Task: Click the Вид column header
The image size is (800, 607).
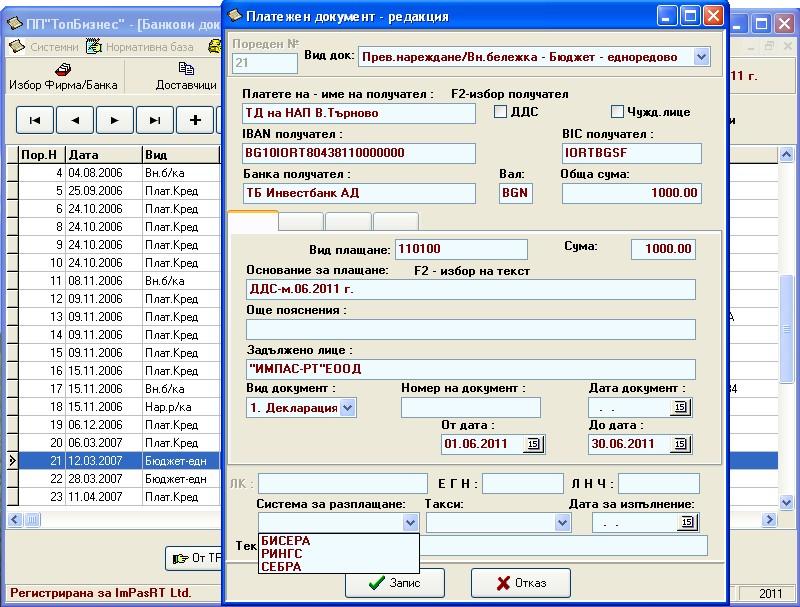Action: 181,155
